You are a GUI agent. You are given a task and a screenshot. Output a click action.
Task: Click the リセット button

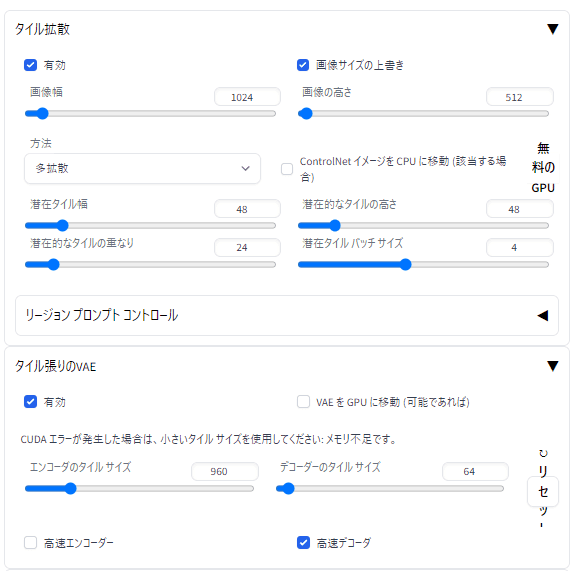pyautogui.click(x=543, y=491)
